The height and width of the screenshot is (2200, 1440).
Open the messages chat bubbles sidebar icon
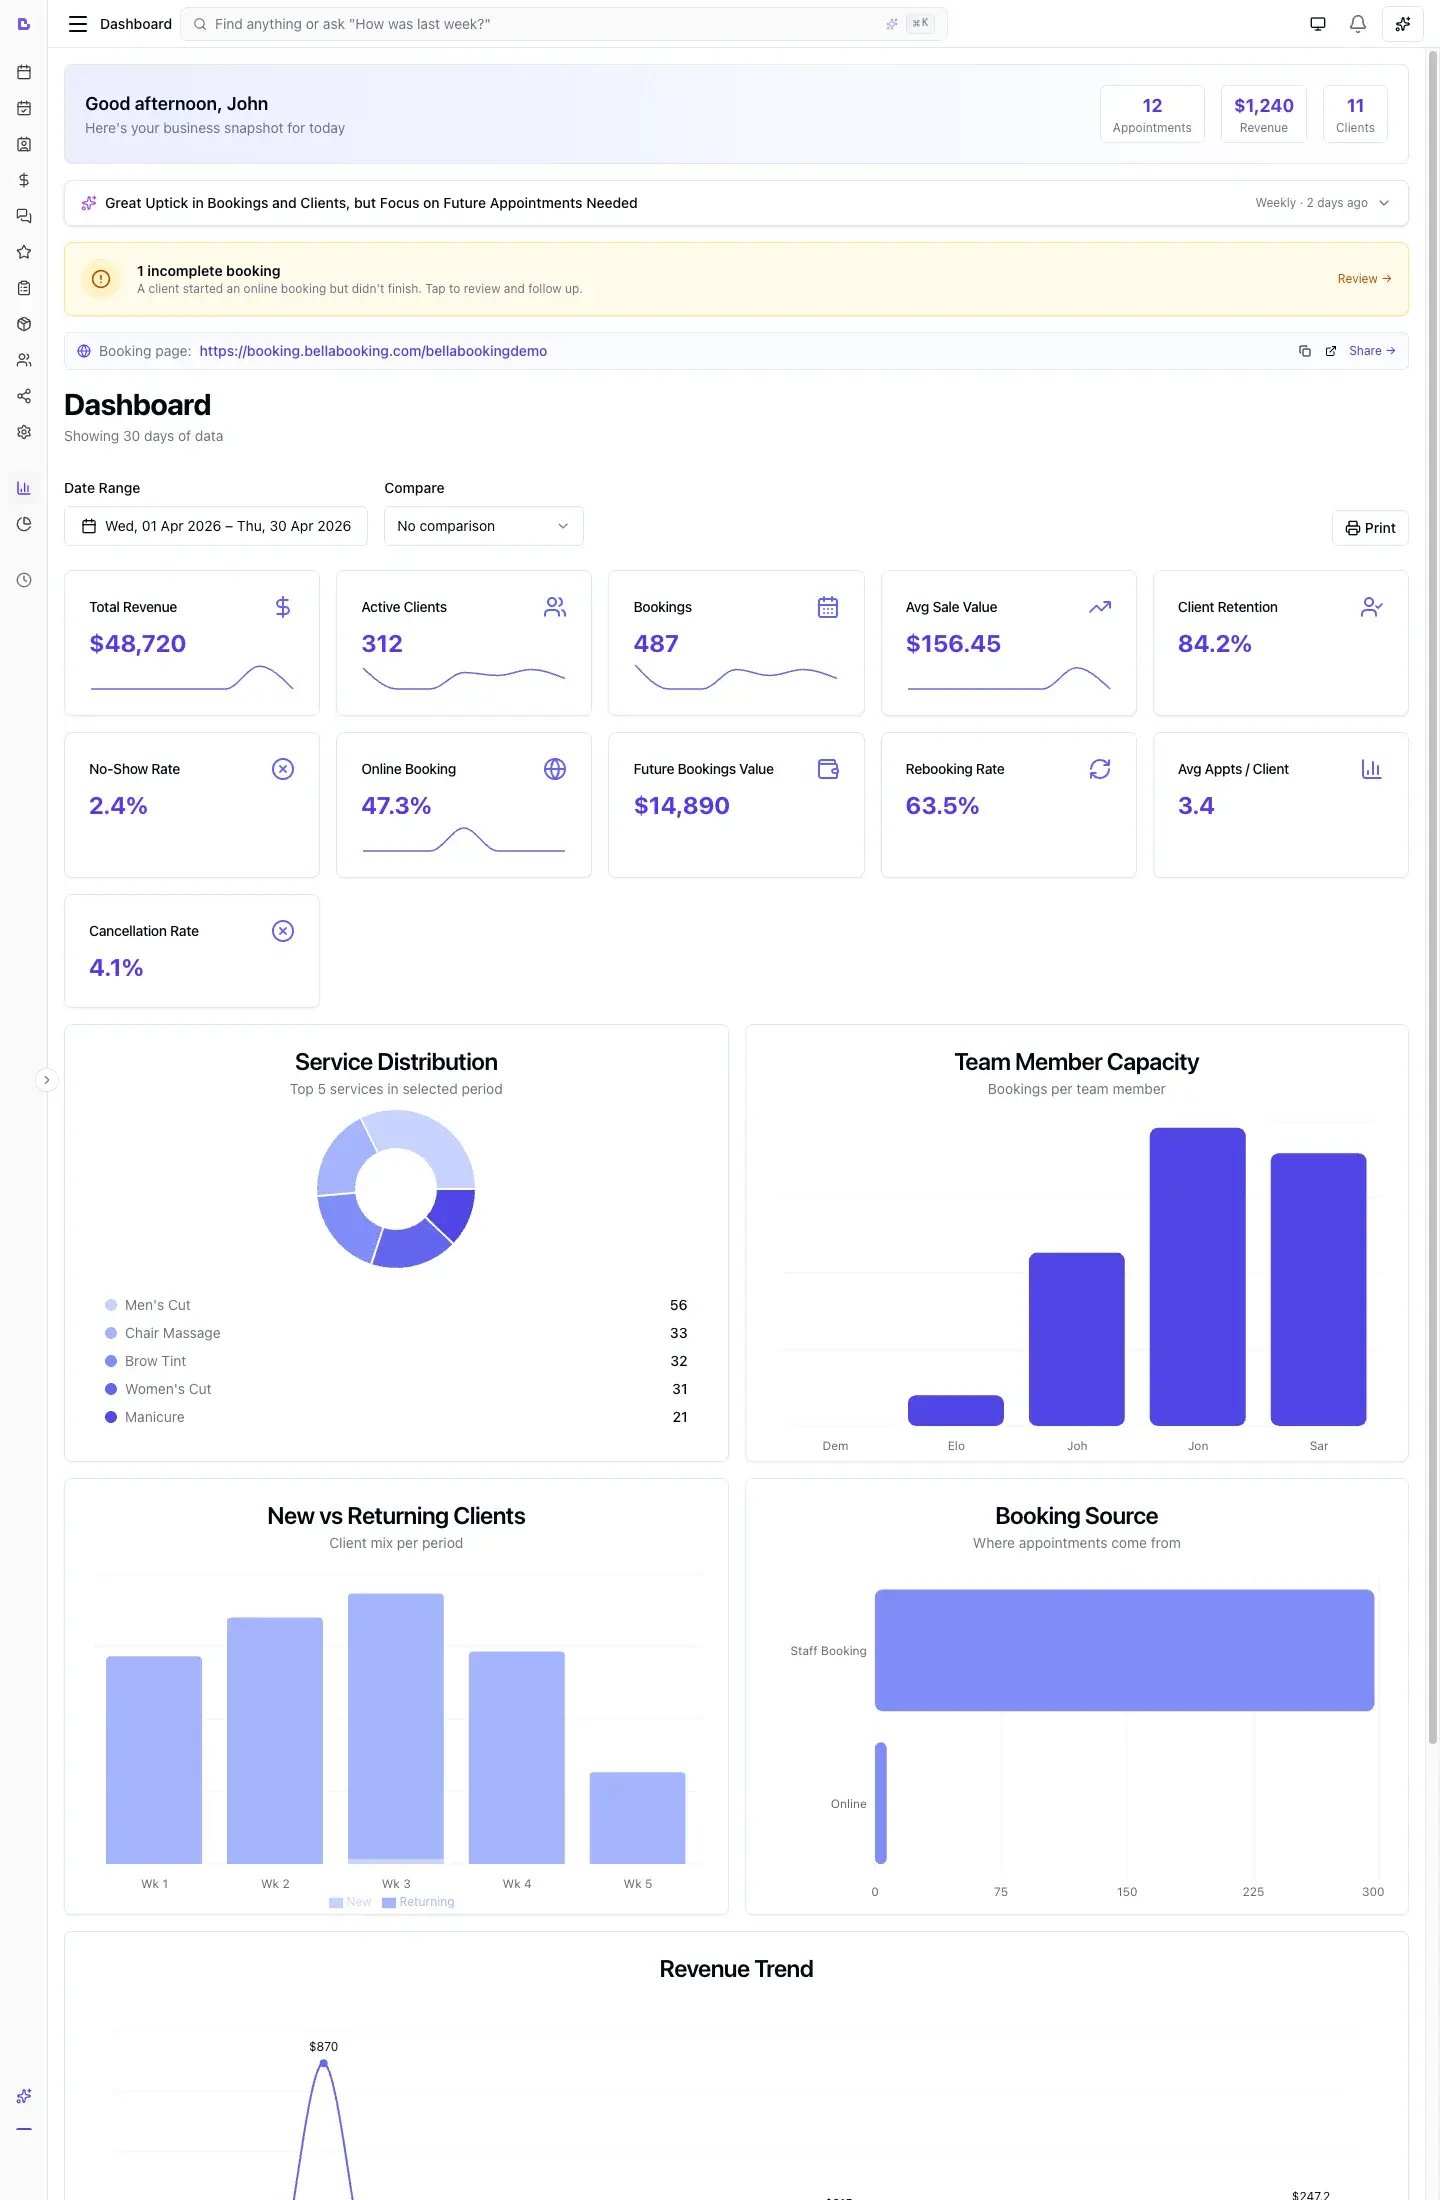click(x=24, y=216)
